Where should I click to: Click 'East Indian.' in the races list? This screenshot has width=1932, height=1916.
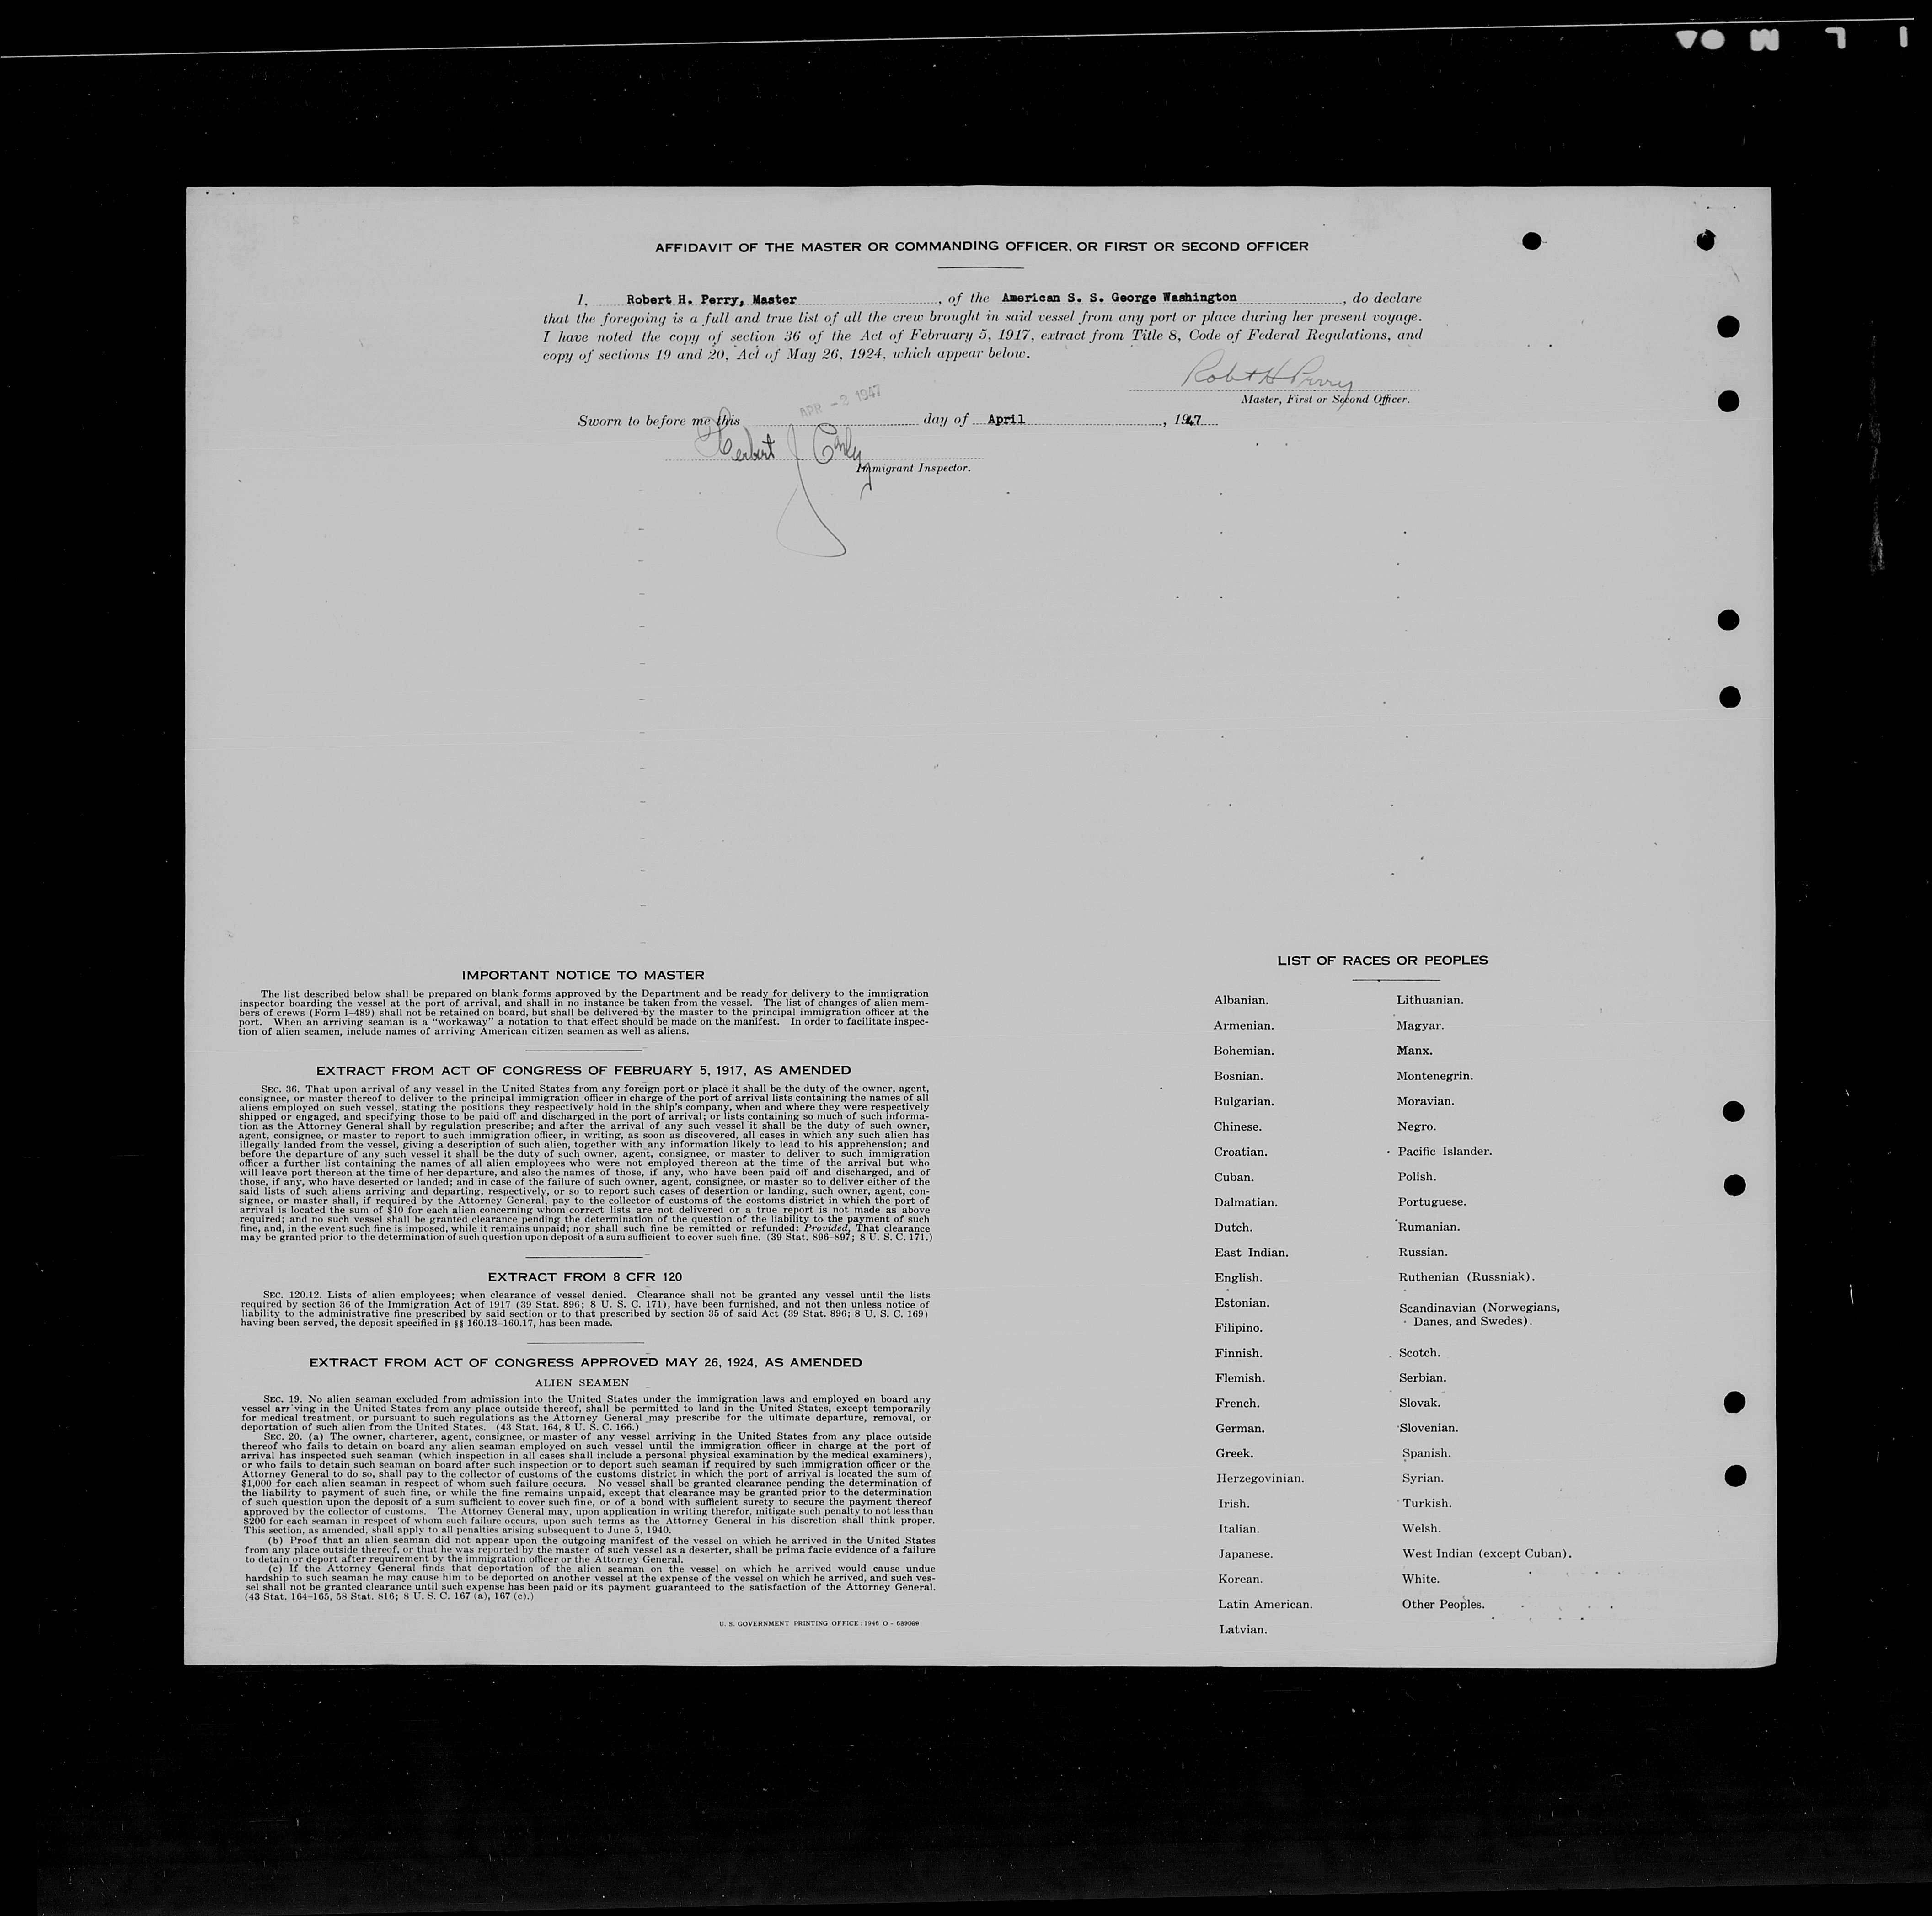tap(1252, 1252)
